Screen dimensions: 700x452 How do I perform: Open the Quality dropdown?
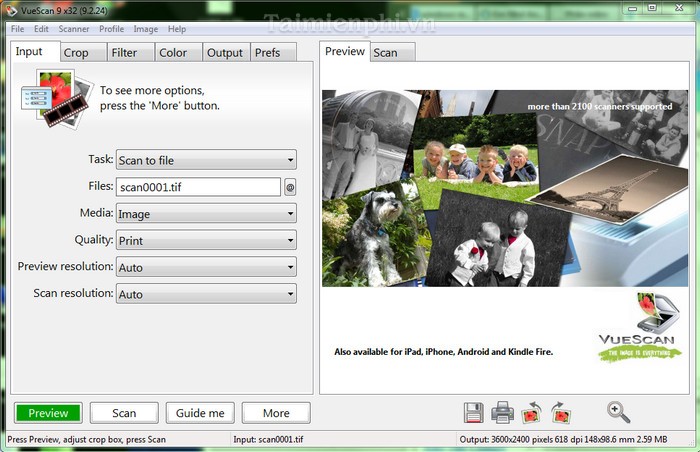[x=206, y=241]
